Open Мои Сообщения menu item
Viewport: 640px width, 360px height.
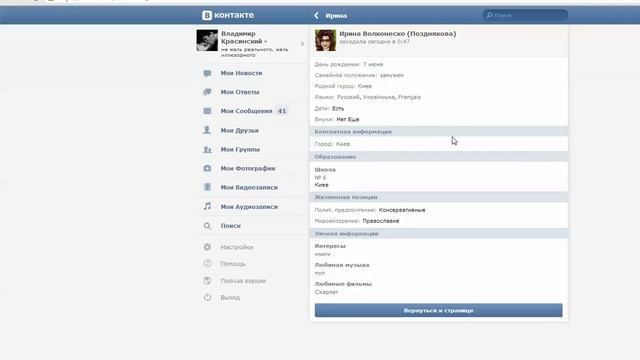pyautogui.click(x=246, y=111)
